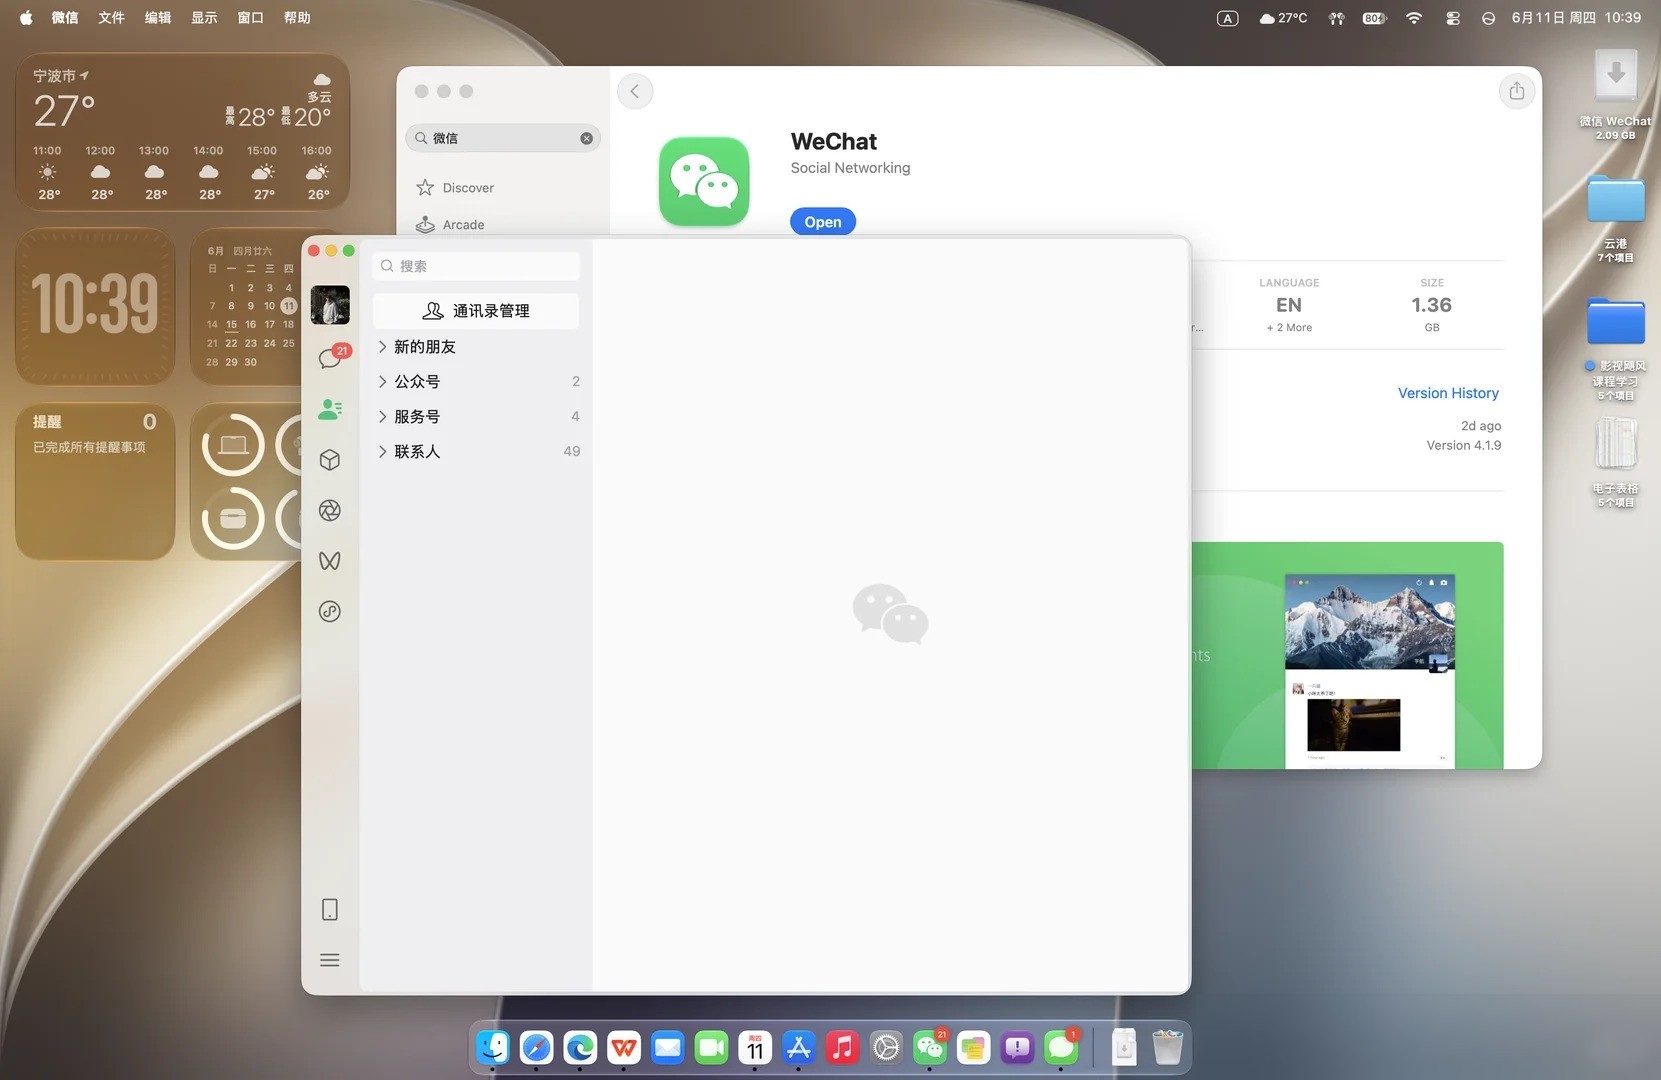Click the App Store back arrow button

pyautogui.click(x=635, y=91)
